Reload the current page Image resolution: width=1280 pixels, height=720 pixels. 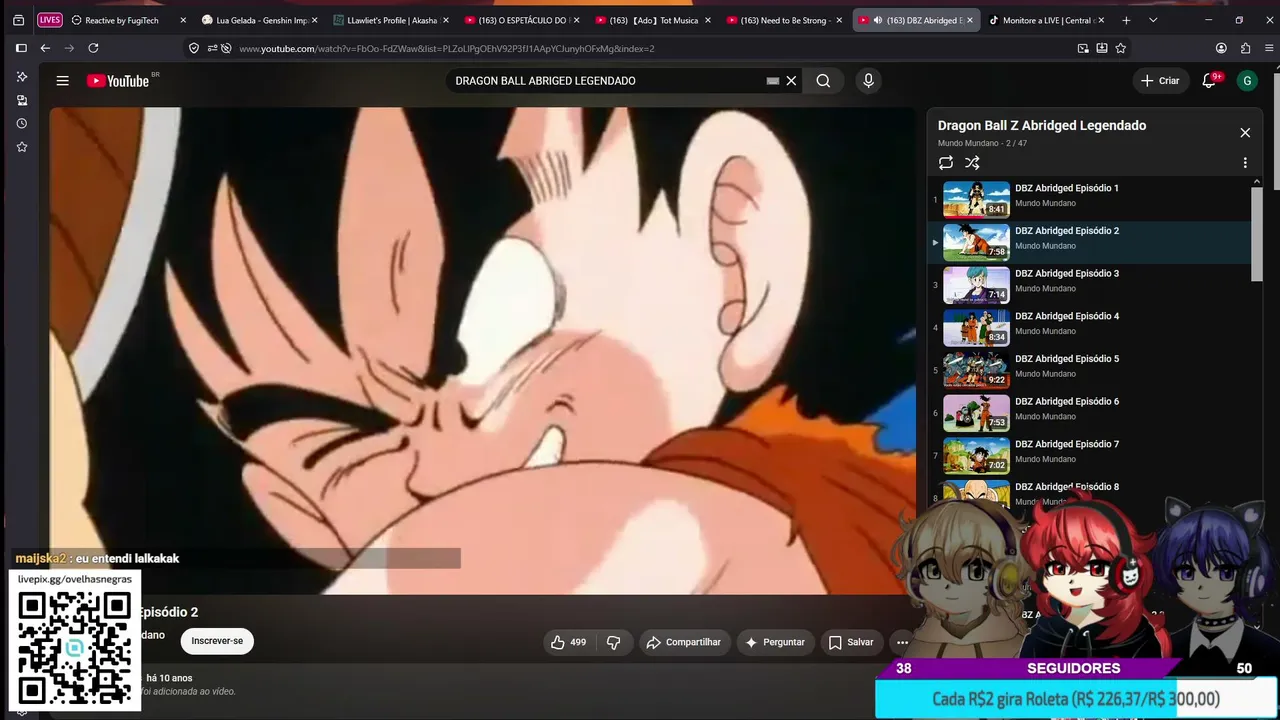(x=93, y=48)
